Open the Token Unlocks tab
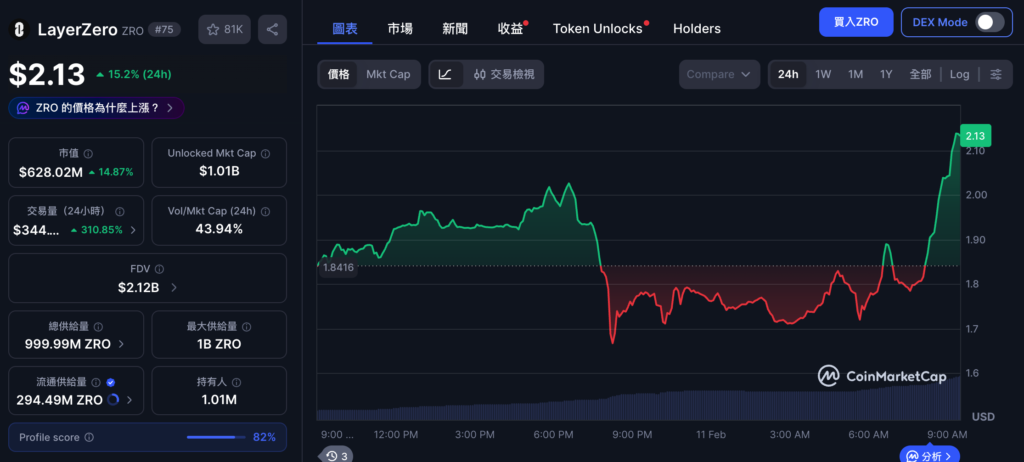 (x=598, y=29)
